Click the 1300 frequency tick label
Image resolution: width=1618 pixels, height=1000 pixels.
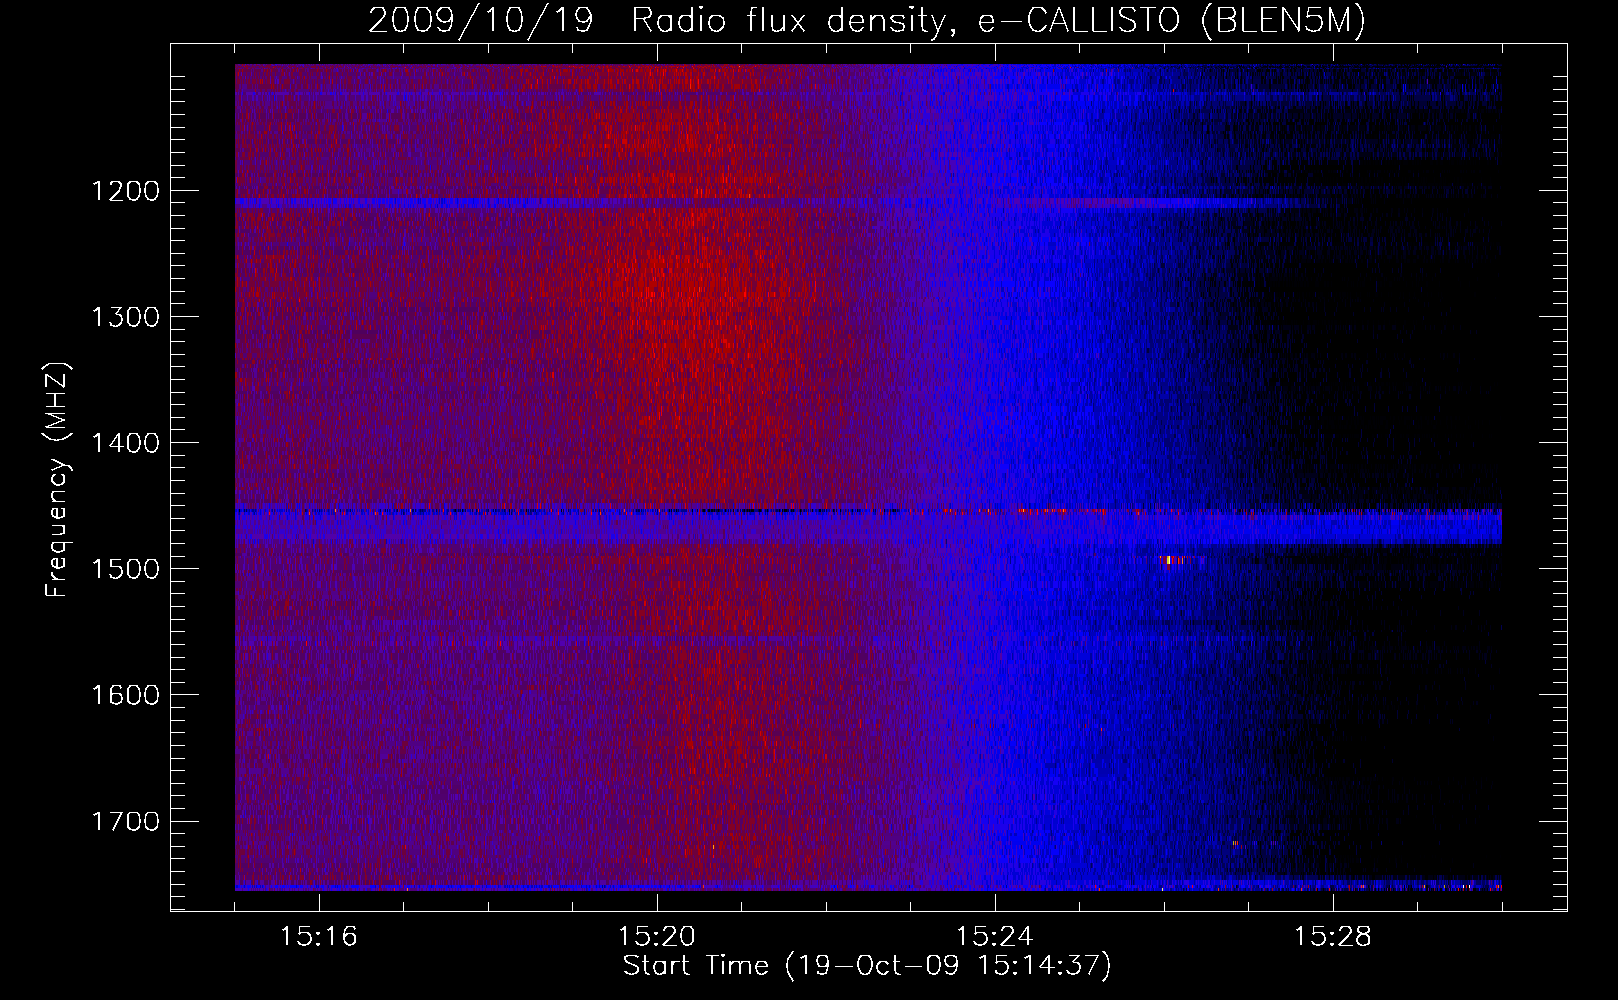125,317
